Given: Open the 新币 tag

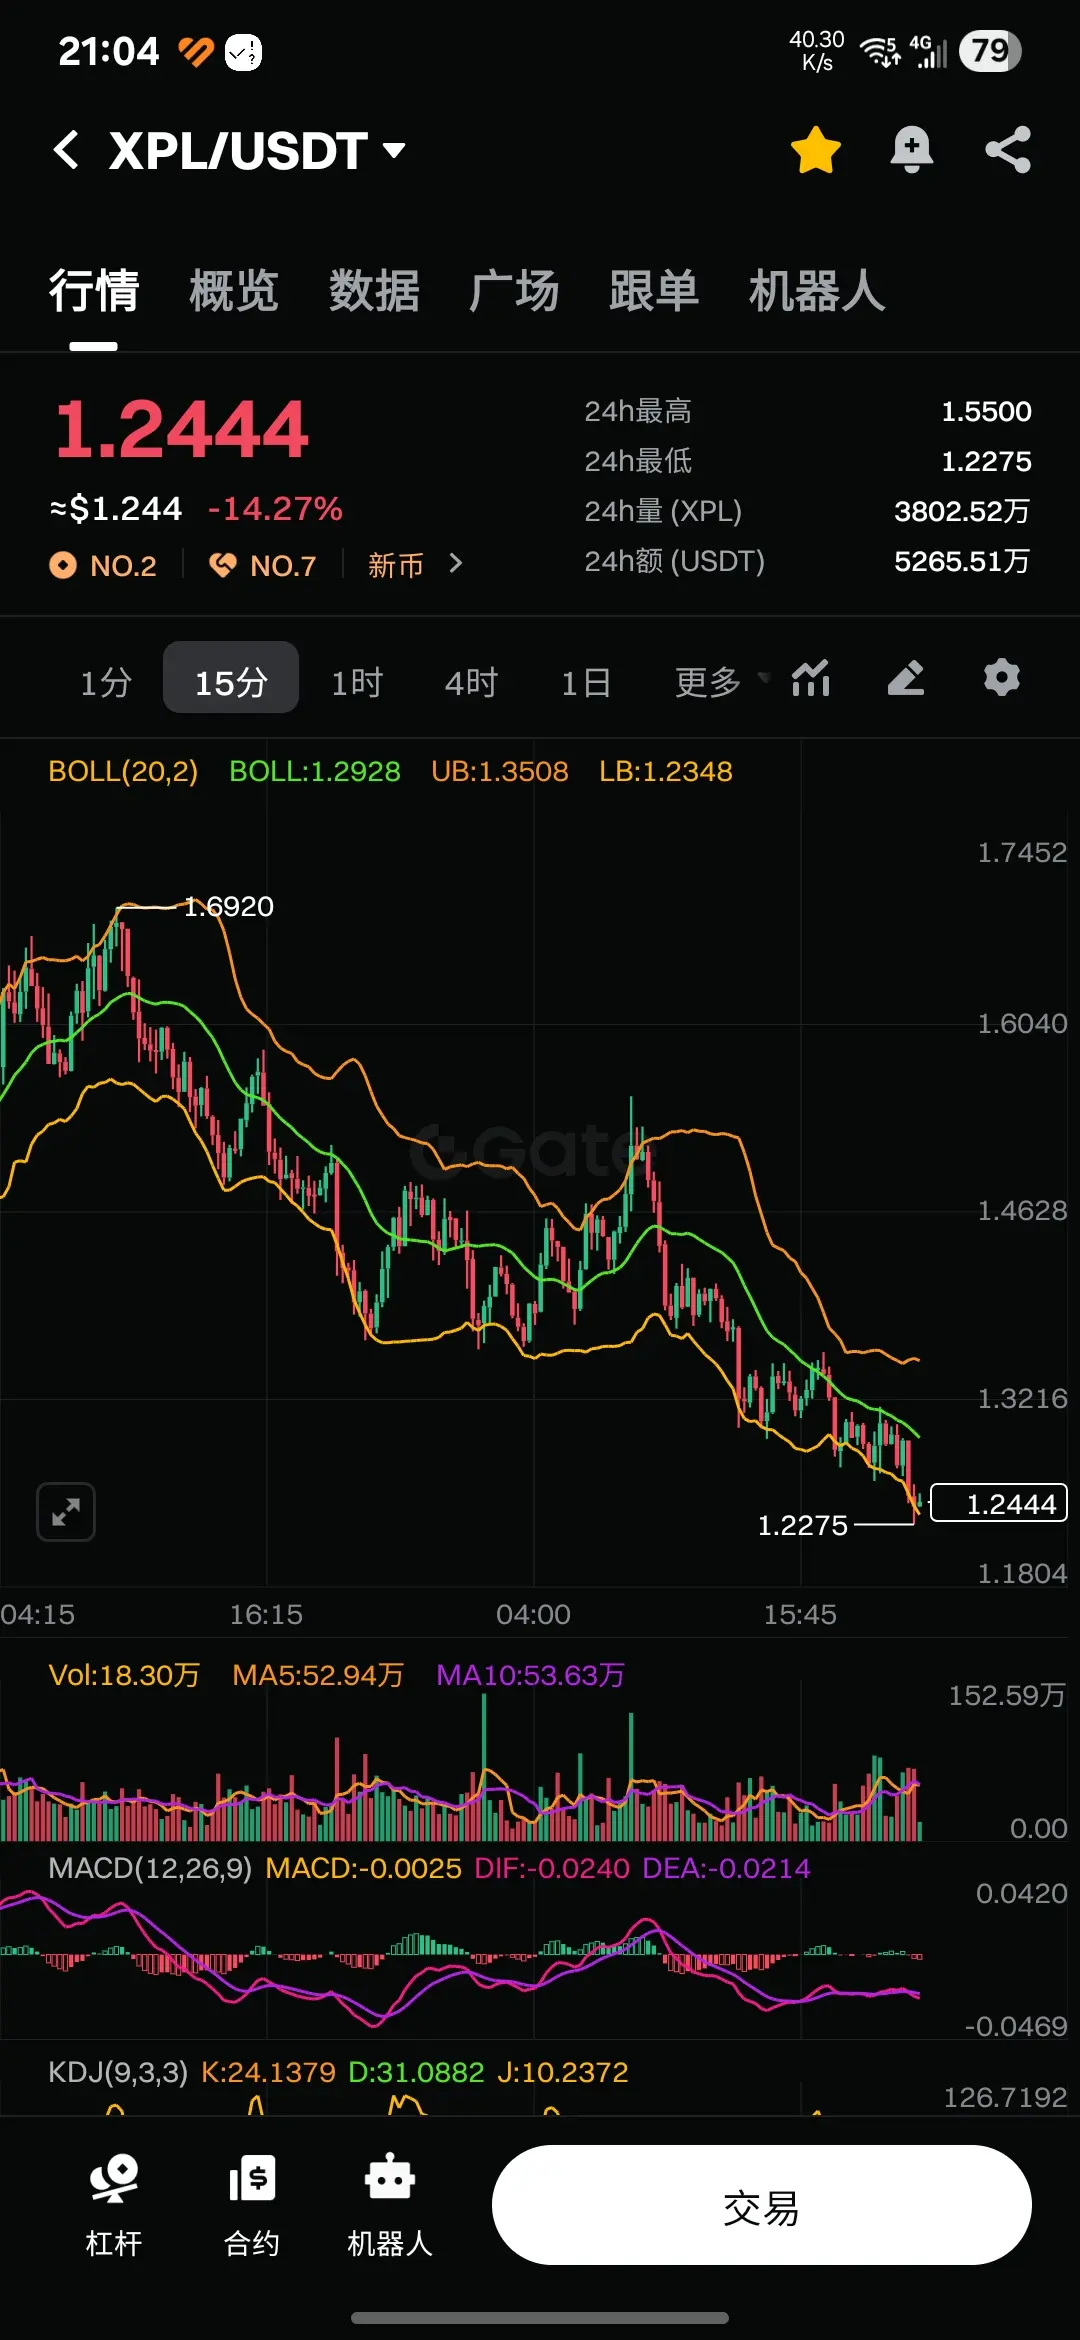Looking at the screenshot, I should (396, 566).
